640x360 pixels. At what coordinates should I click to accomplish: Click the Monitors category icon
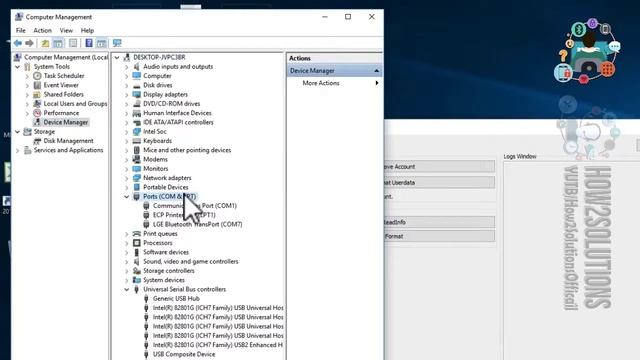(x=137, y=169)
